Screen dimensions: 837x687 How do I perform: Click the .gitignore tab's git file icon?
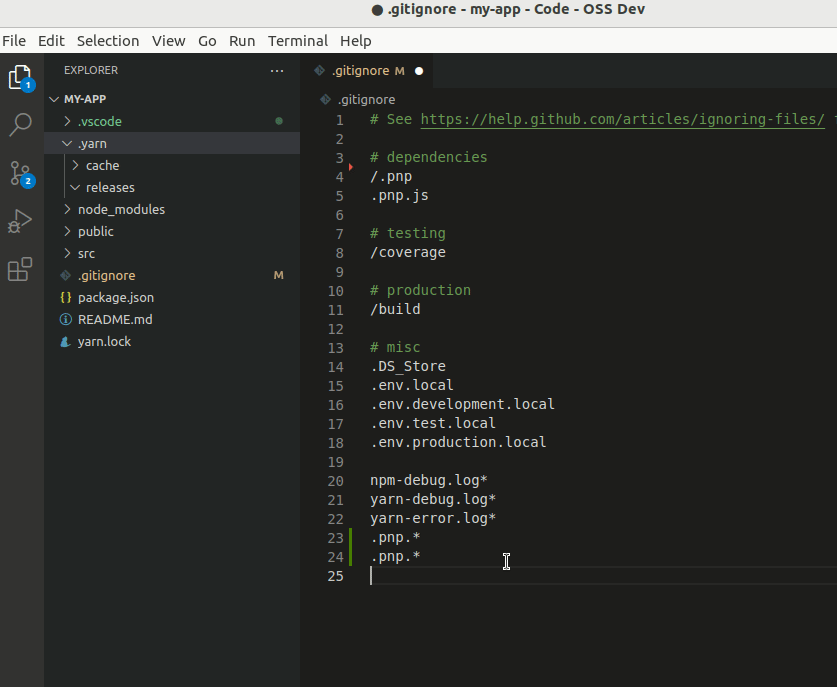click(x=319, y=70)
